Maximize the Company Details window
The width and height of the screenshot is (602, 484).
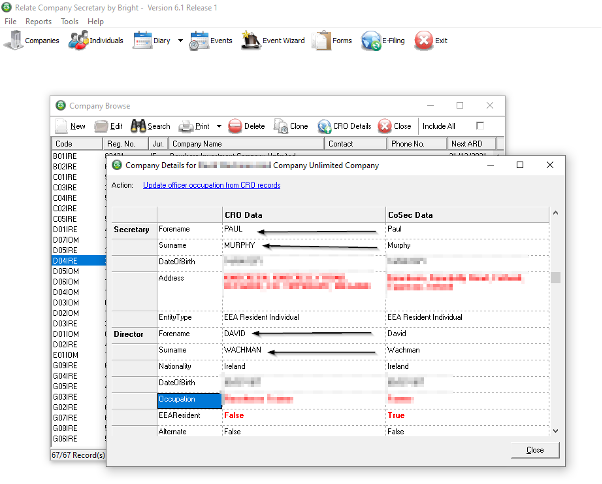click(x=520, y=165)
